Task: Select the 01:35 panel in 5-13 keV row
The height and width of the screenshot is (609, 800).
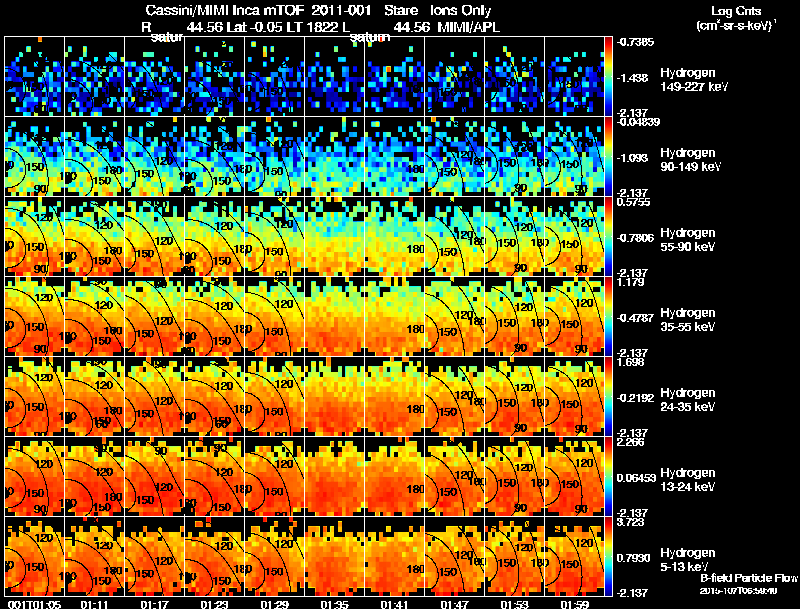Action: coord(335,556)
